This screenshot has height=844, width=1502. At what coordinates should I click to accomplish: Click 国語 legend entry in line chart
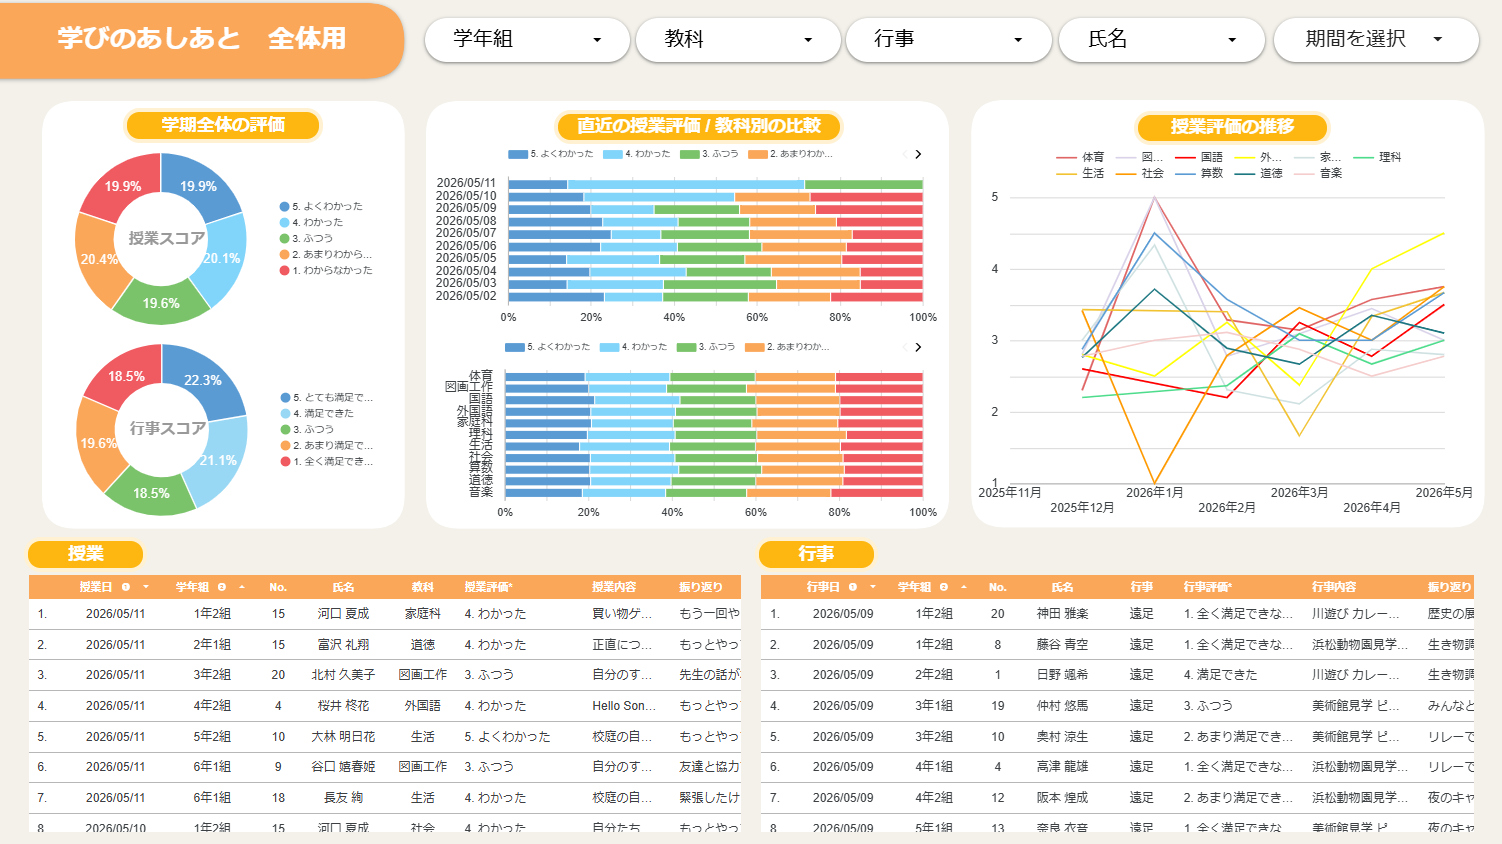(1200, 157)
